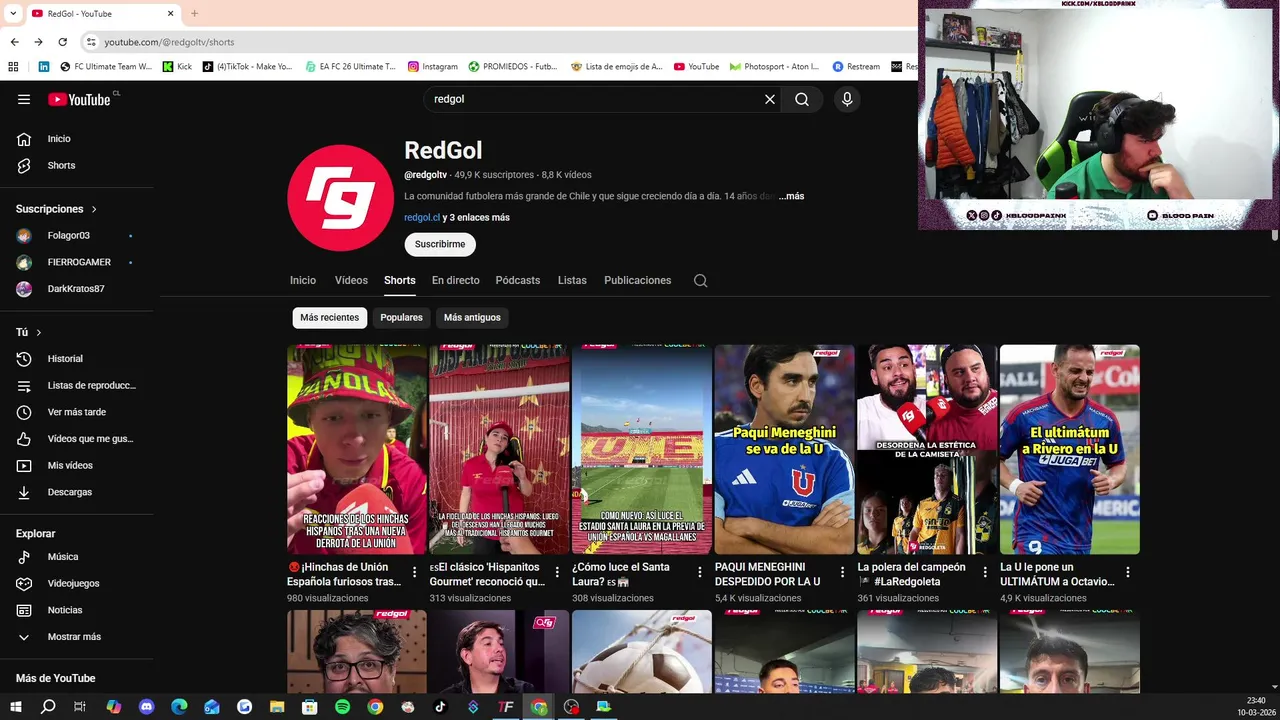Switch to the Inicio channel tab
Screen dimensions: 1280x720
click(303, 280)
